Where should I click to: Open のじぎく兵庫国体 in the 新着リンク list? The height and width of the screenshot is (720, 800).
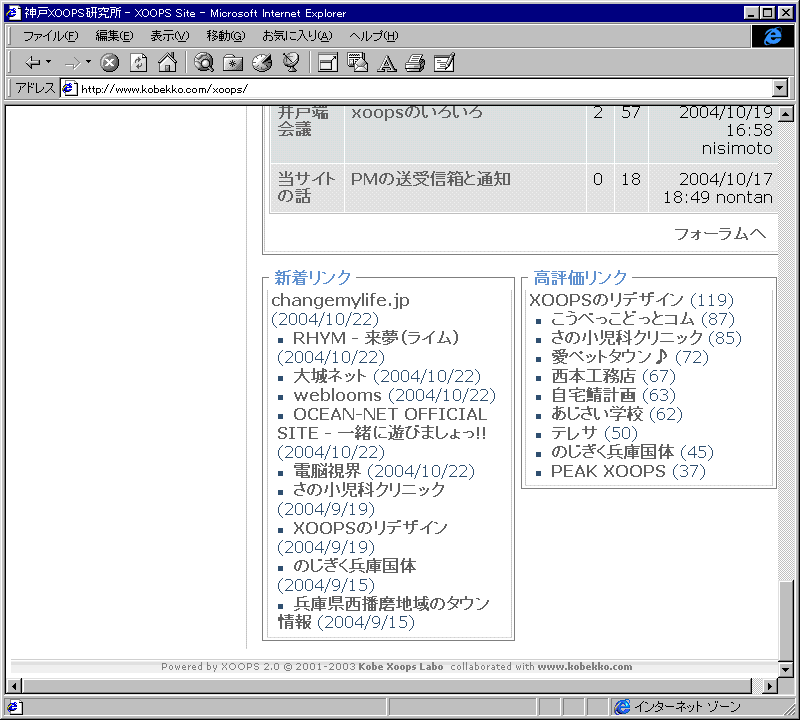(x=355, y=566)
